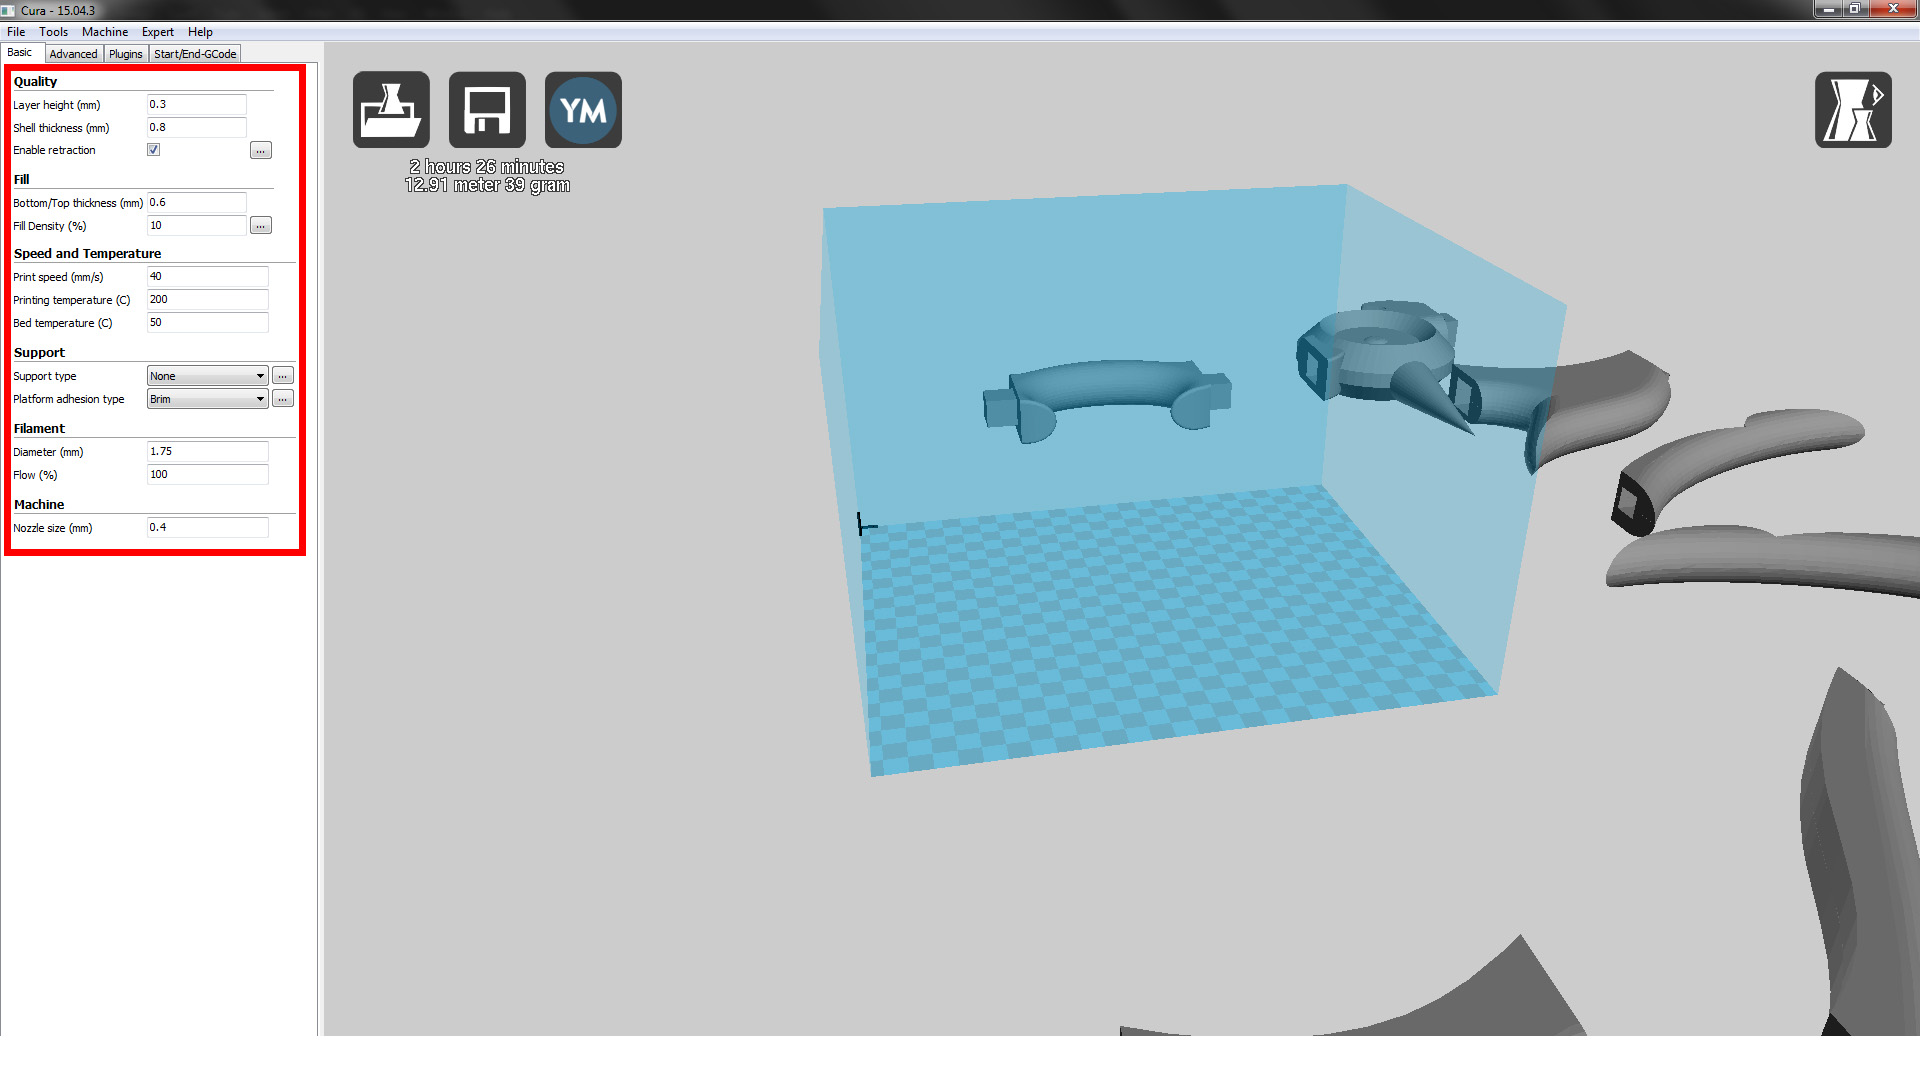
Task: Click the YouMagine YM share icon
Action: click(583, 110)
